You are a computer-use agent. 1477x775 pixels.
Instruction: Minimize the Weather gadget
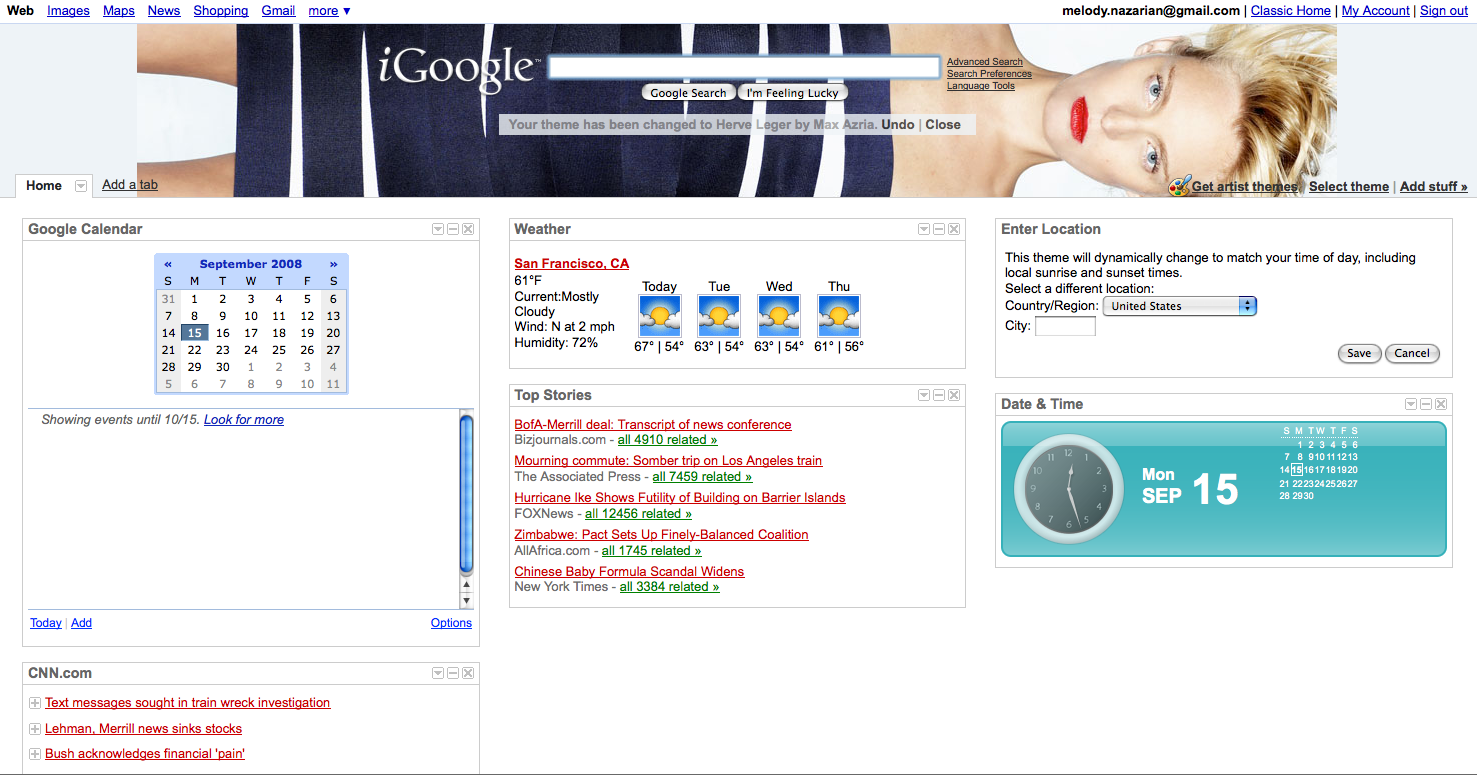tap(939, 229)
